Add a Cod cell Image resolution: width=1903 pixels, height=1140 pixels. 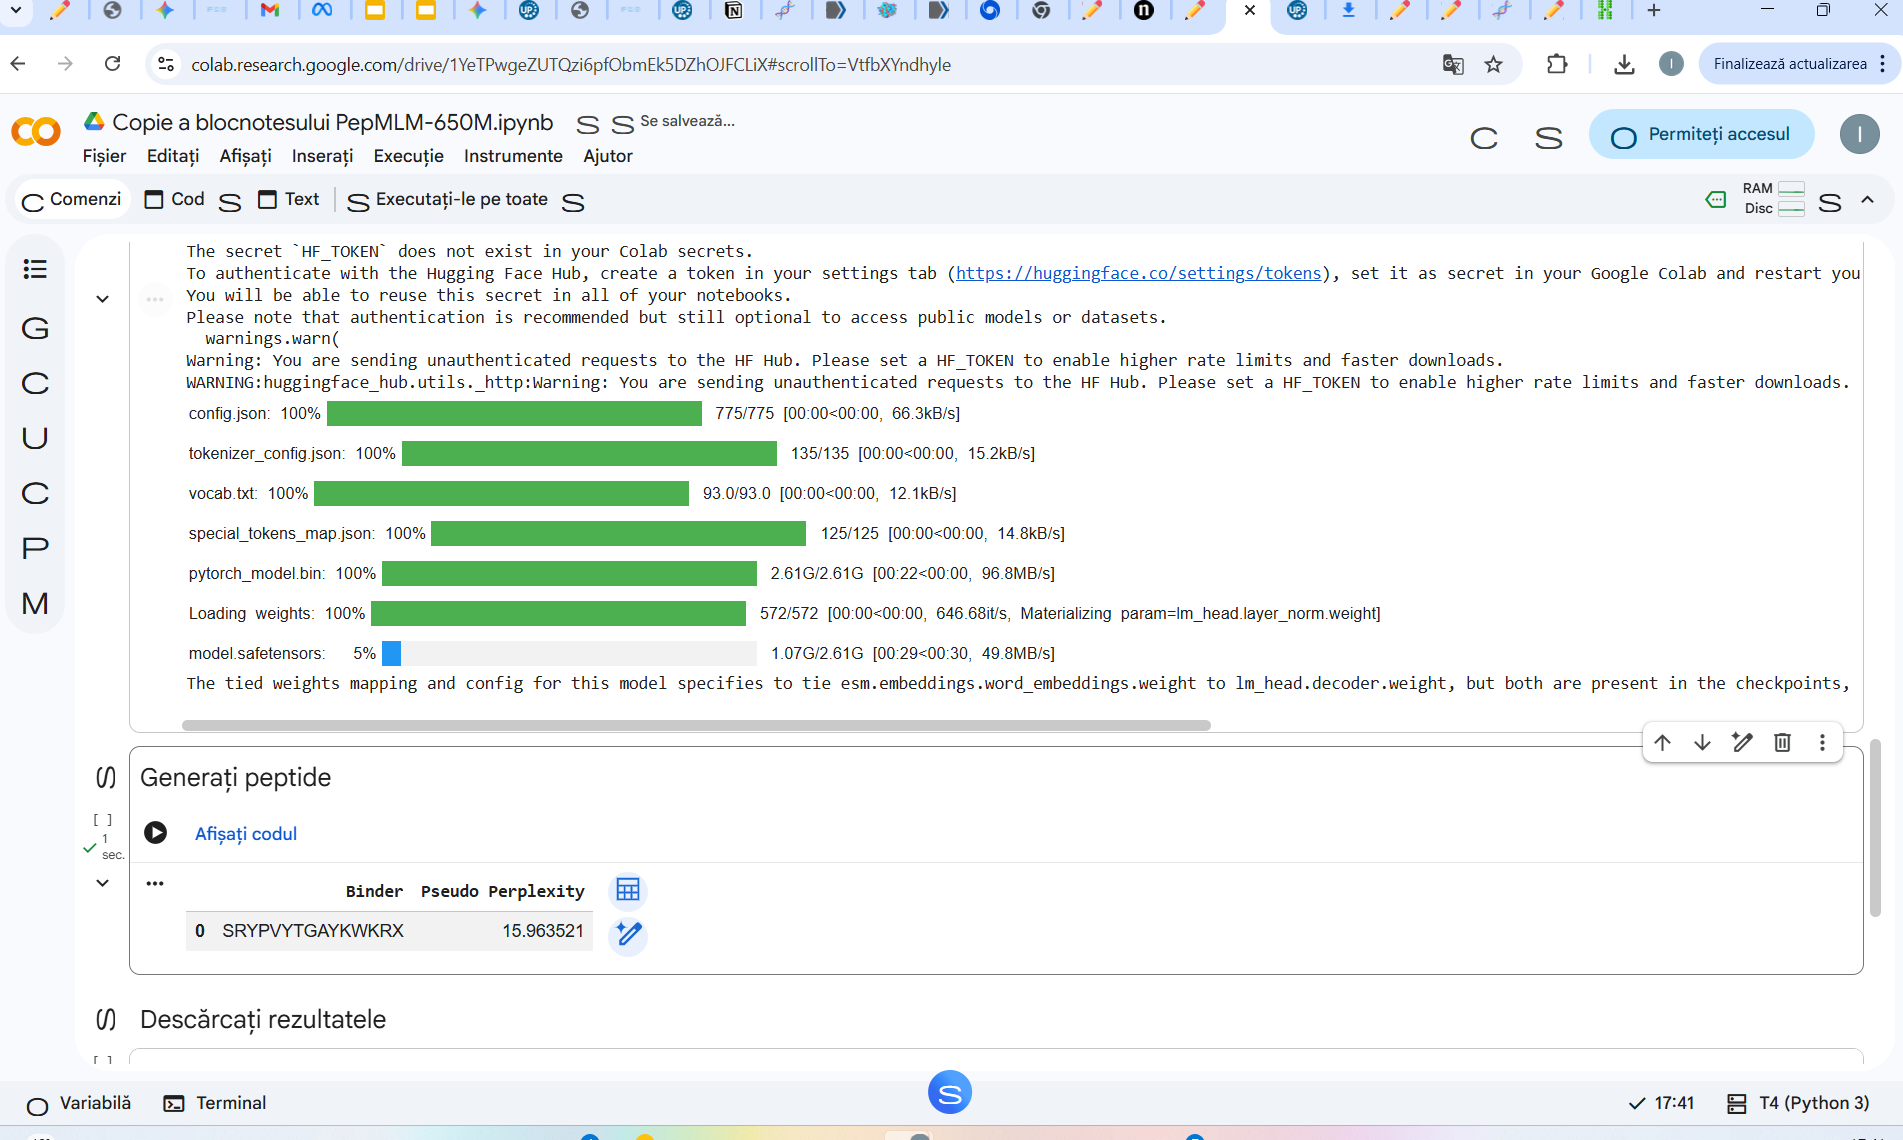[x=175, y=200]
